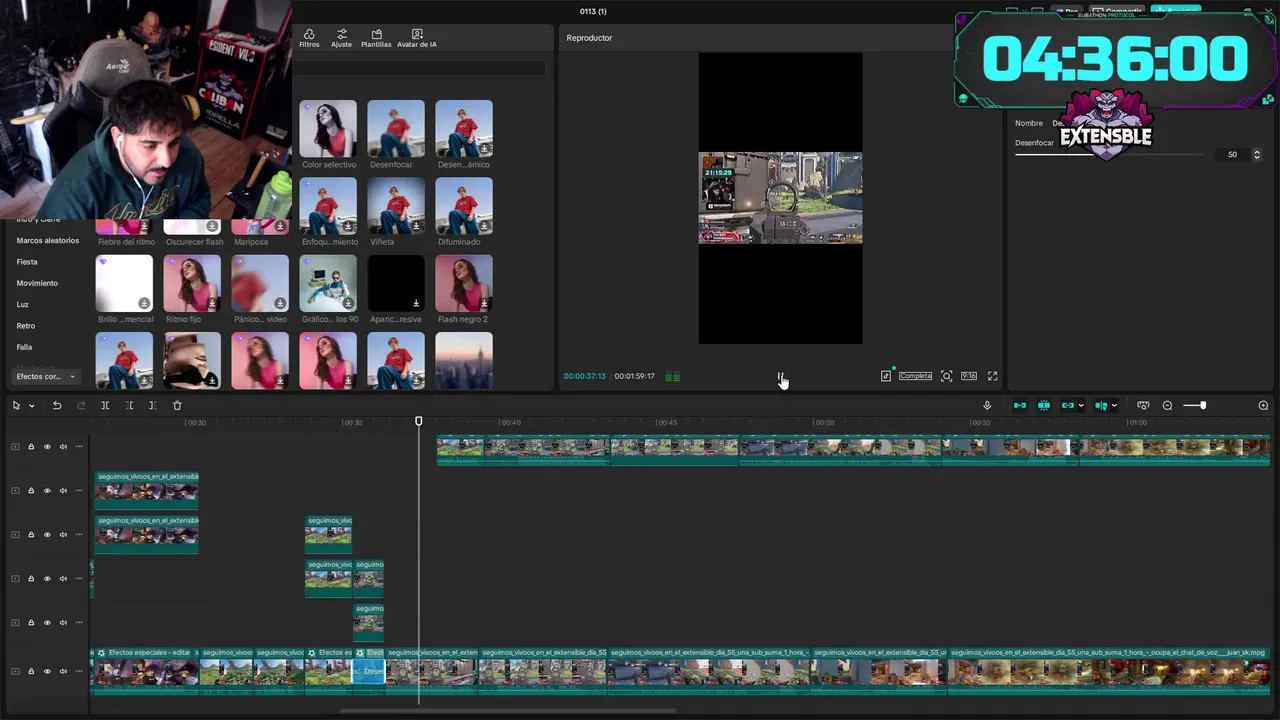Image resolution: width=1280 pixels, height=720 pixels.
Task: Select the Desenfocar effect thumbnail
Action: pos(396,129)
